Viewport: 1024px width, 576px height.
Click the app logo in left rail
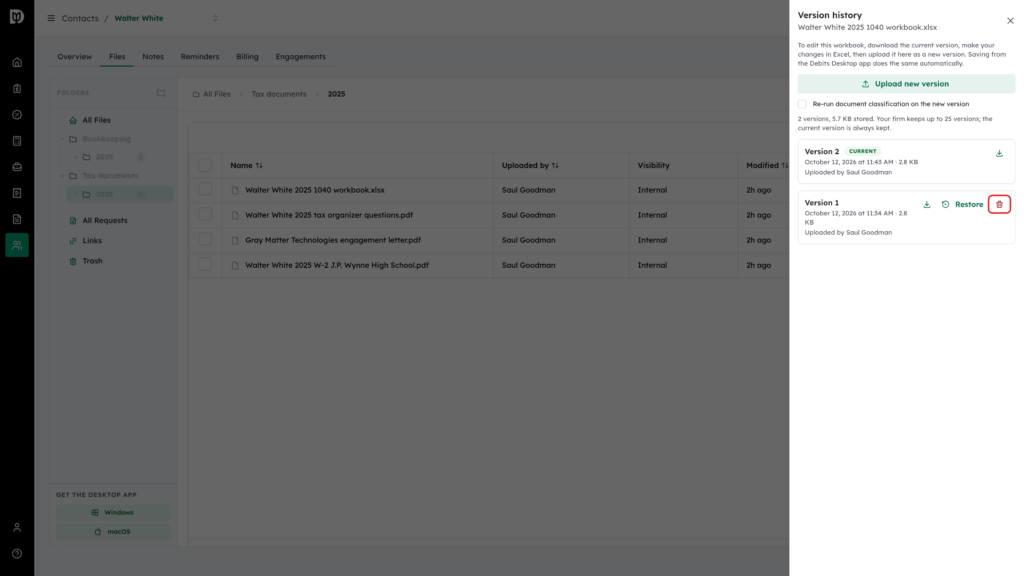tap(17, 17)
